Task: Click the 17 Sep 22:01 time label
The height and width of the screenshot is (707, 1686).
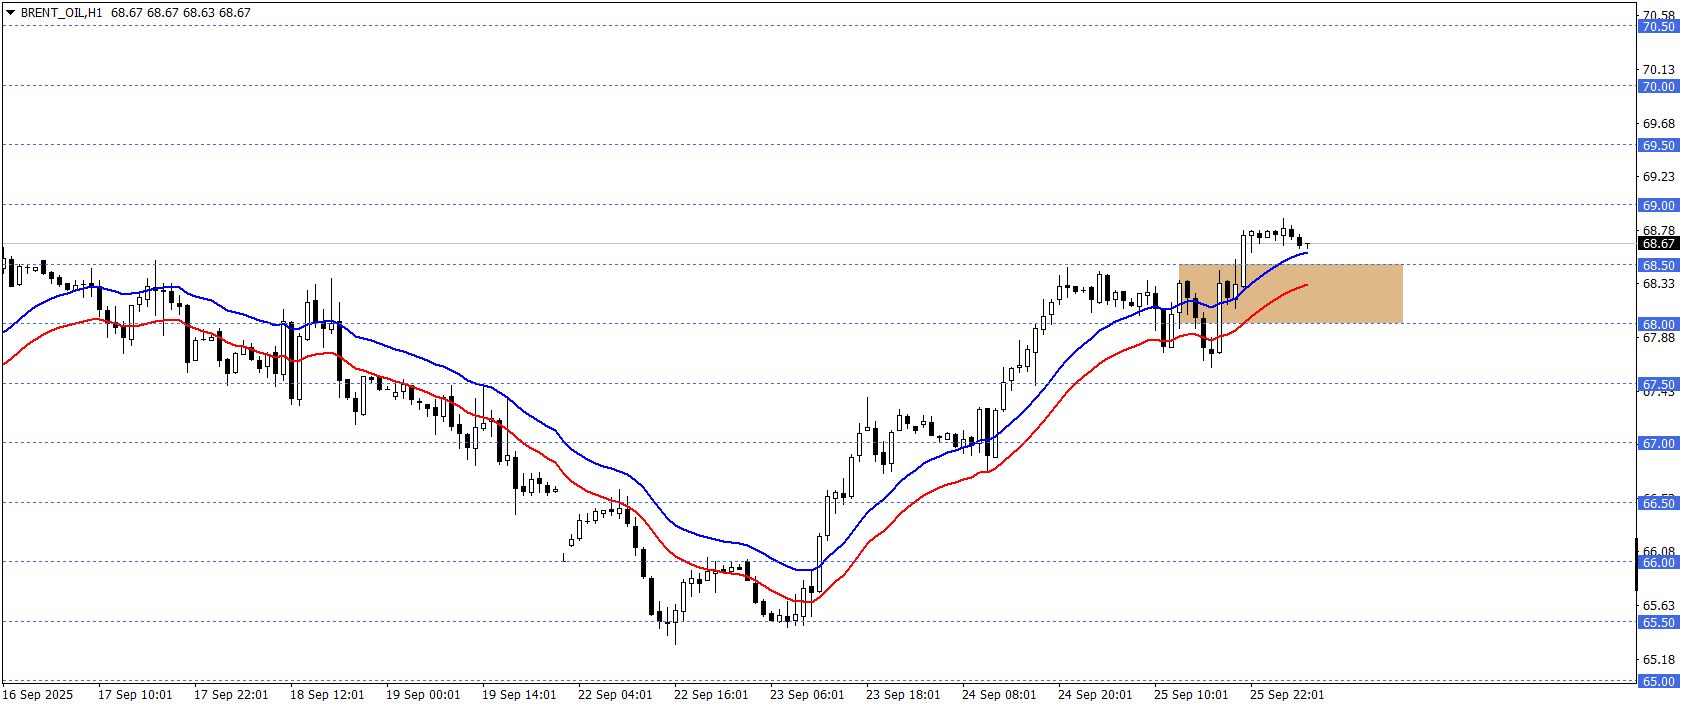Action: 231,695
